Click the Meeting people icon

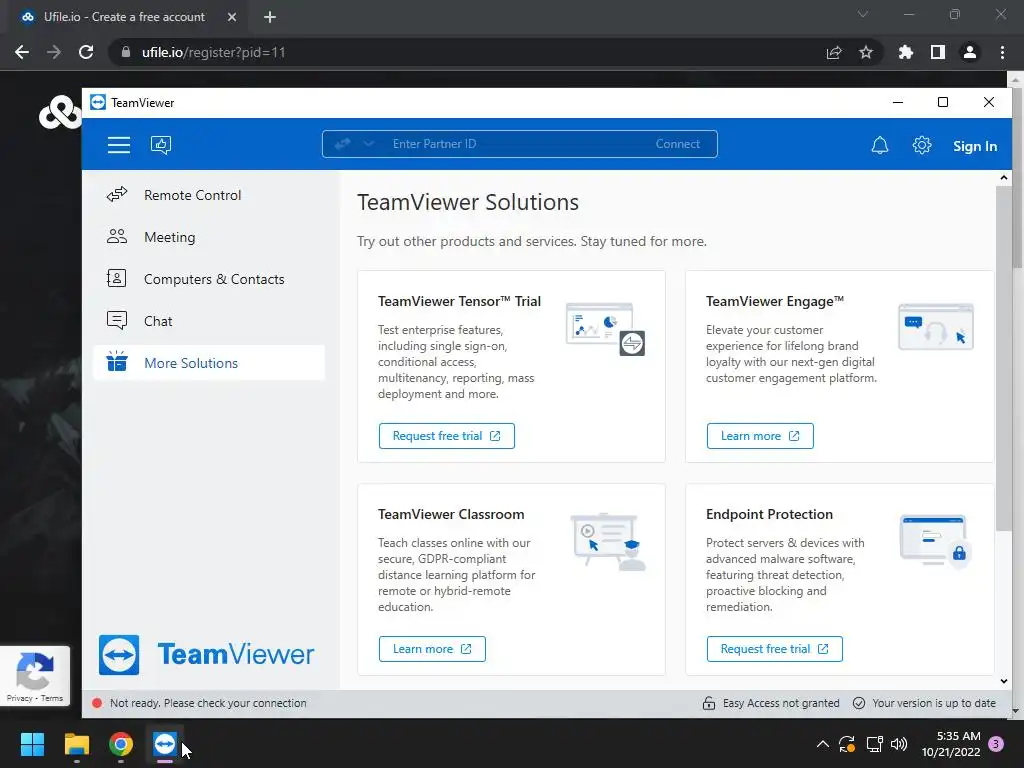tap(117, 236)
